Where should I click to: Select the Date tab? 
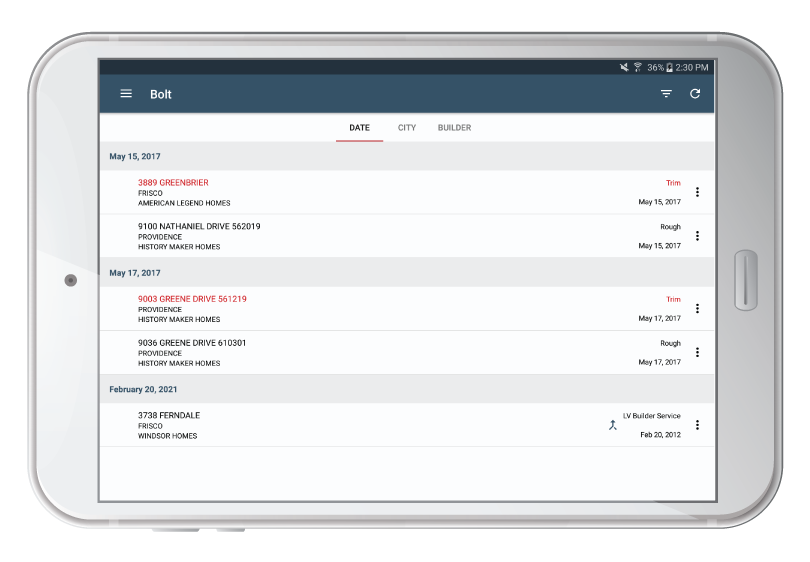360,128
